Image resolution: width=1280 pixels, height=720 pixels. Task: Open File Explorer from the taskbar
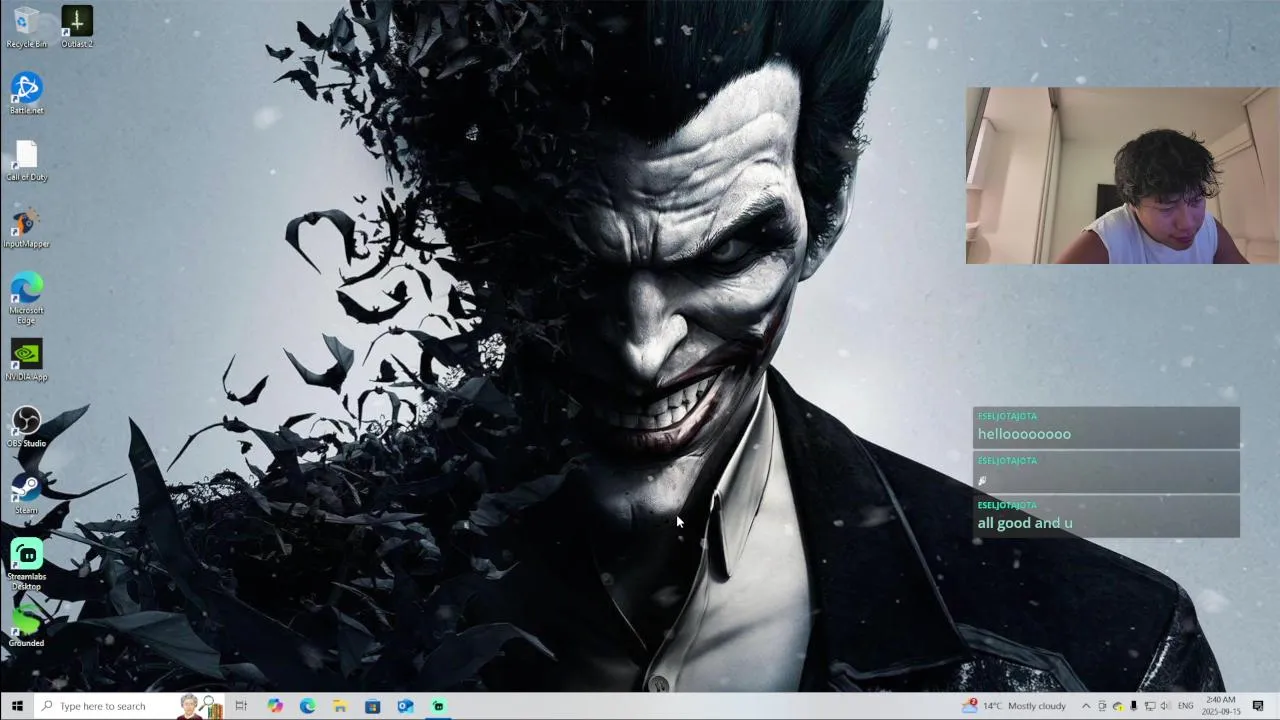coord(340,706)
